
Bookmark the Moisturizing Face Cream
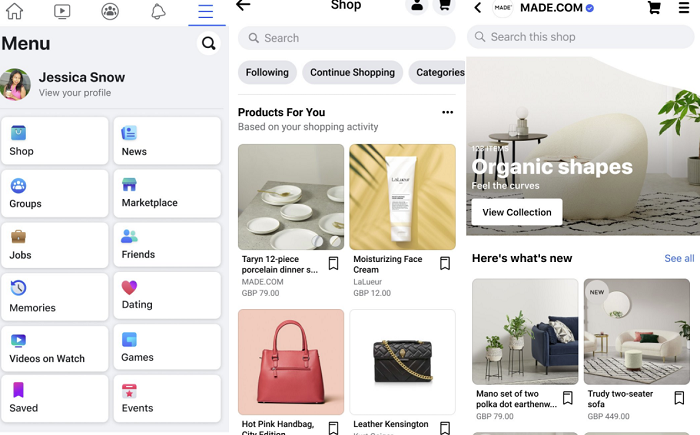coord(445,264)
